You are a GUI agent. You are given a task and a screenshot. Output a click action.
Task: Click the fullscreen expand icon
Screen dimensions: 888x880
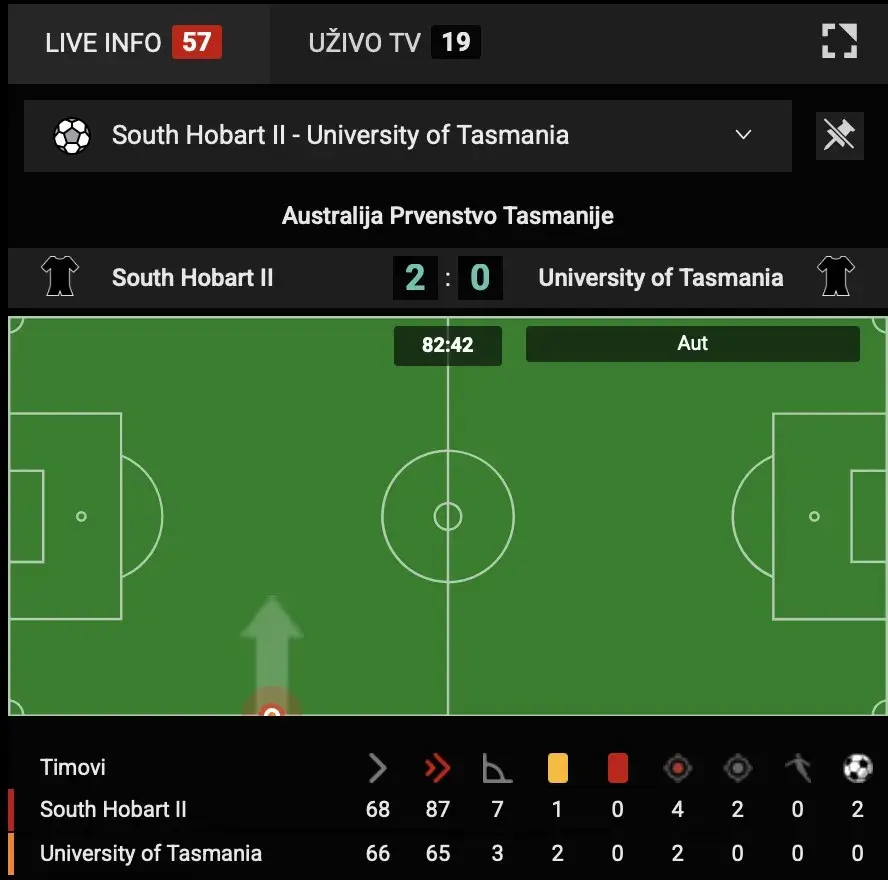839,41
